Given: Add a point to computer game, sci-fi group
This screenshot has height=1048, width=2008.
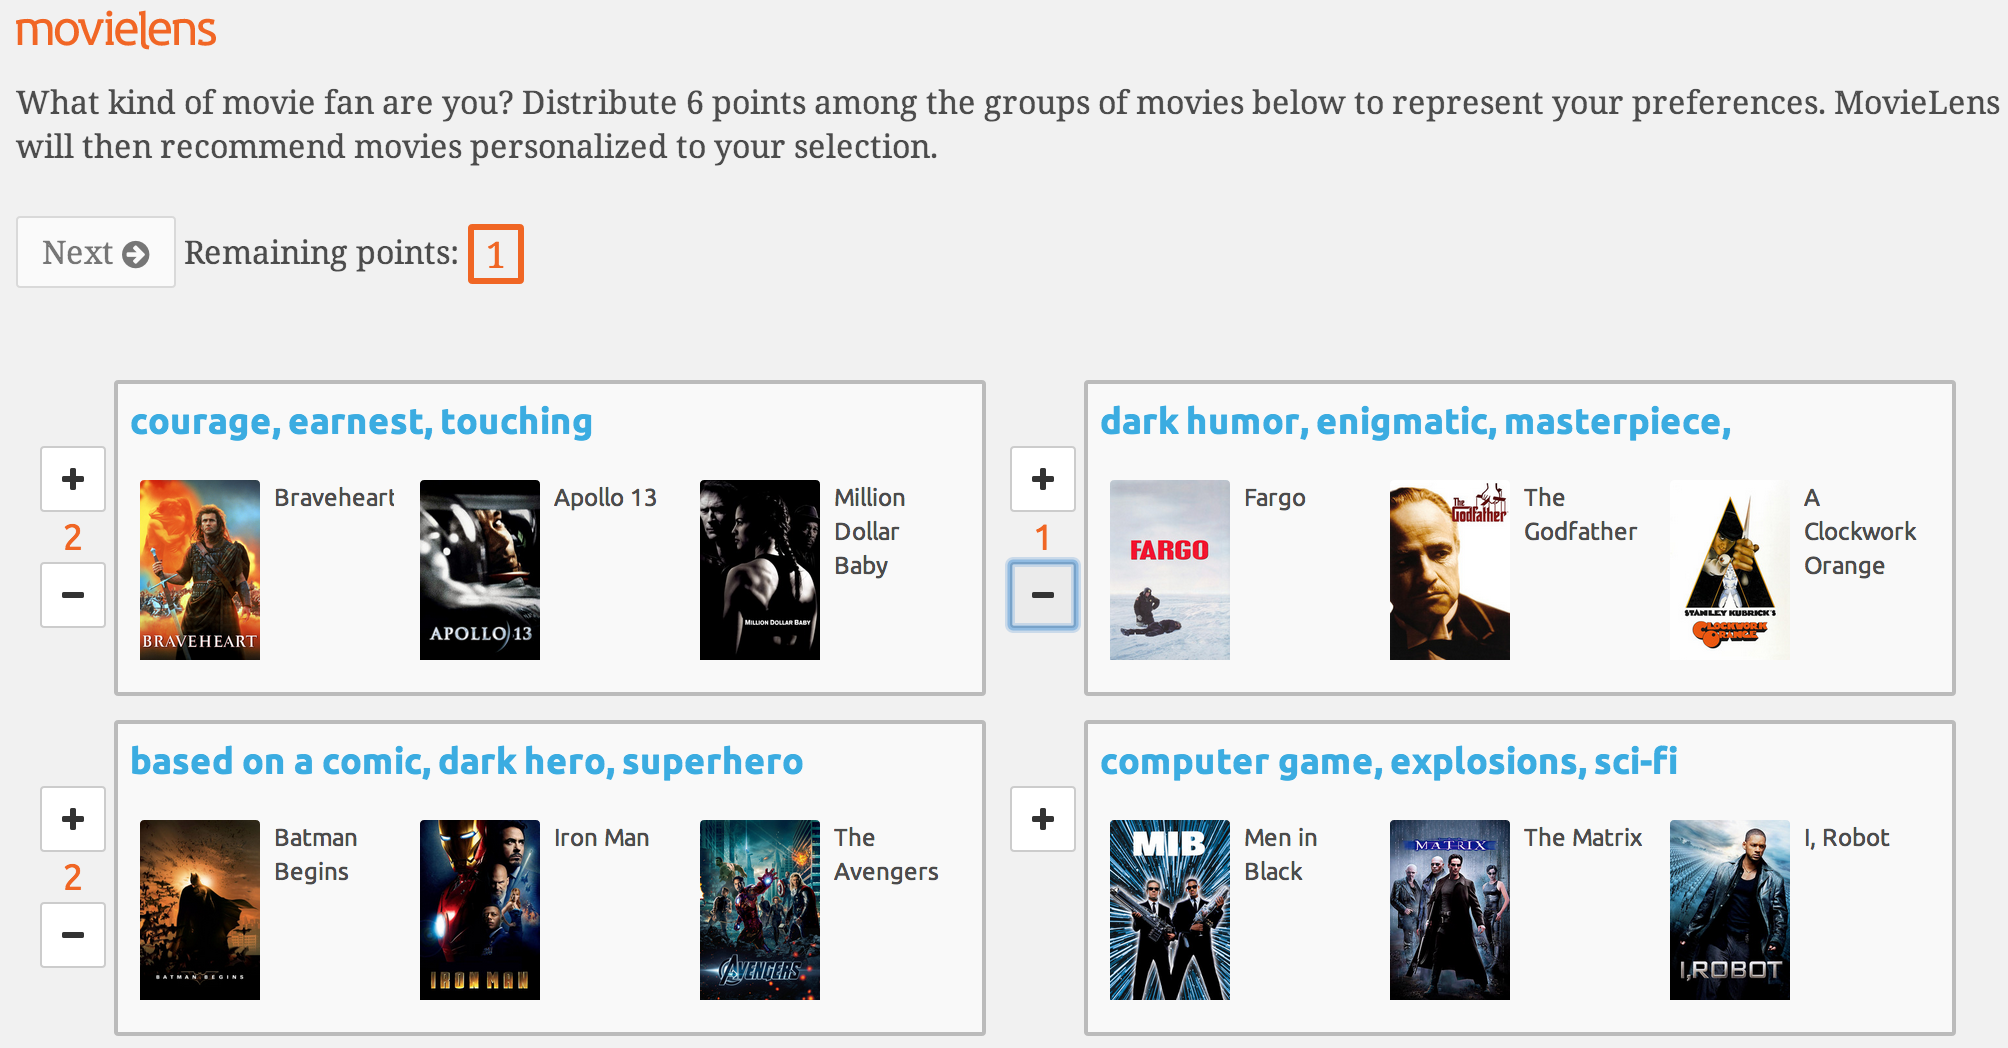Looking at the screenshot, I should 1043,819.
